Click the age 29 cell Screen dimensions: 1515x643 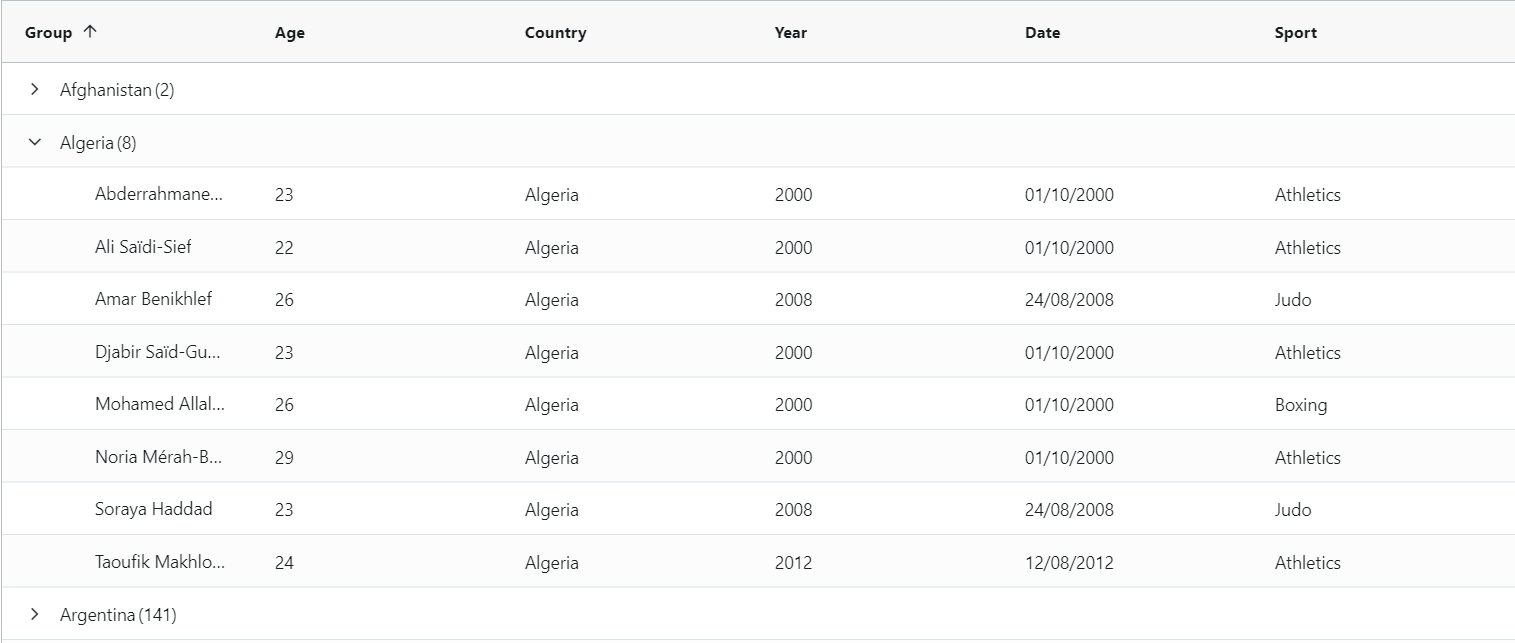tap(284, 458)
